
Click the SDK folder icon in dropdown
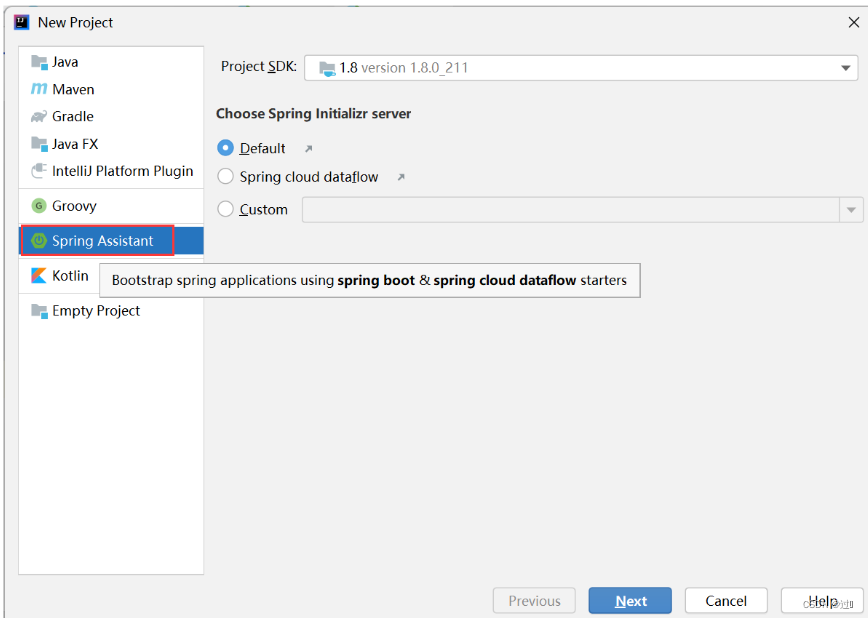(x=327, y=69)
